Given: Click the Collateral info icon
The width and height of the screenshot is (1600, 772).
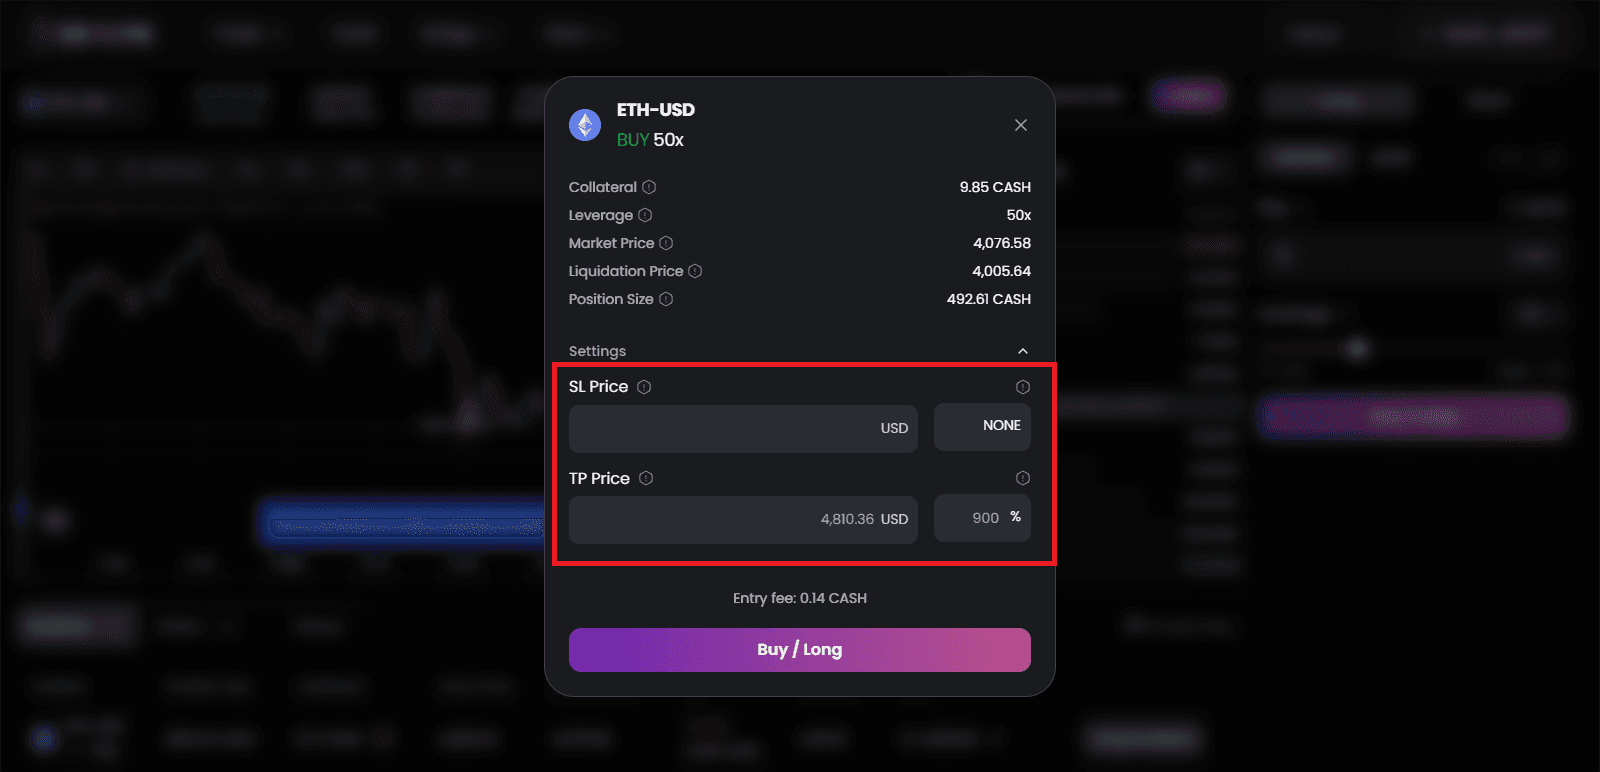Looking at the screenshot, I should click(649, 187).
